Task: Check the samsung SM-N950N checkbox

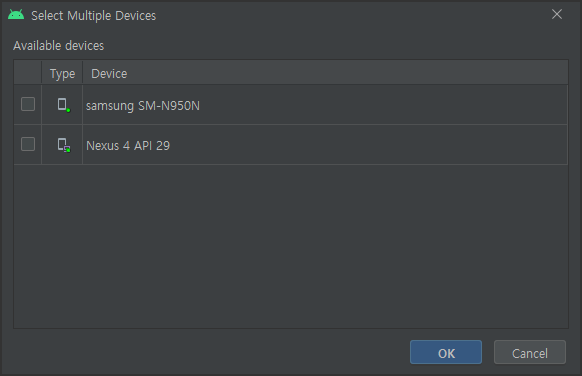Action: click(28, 104)
